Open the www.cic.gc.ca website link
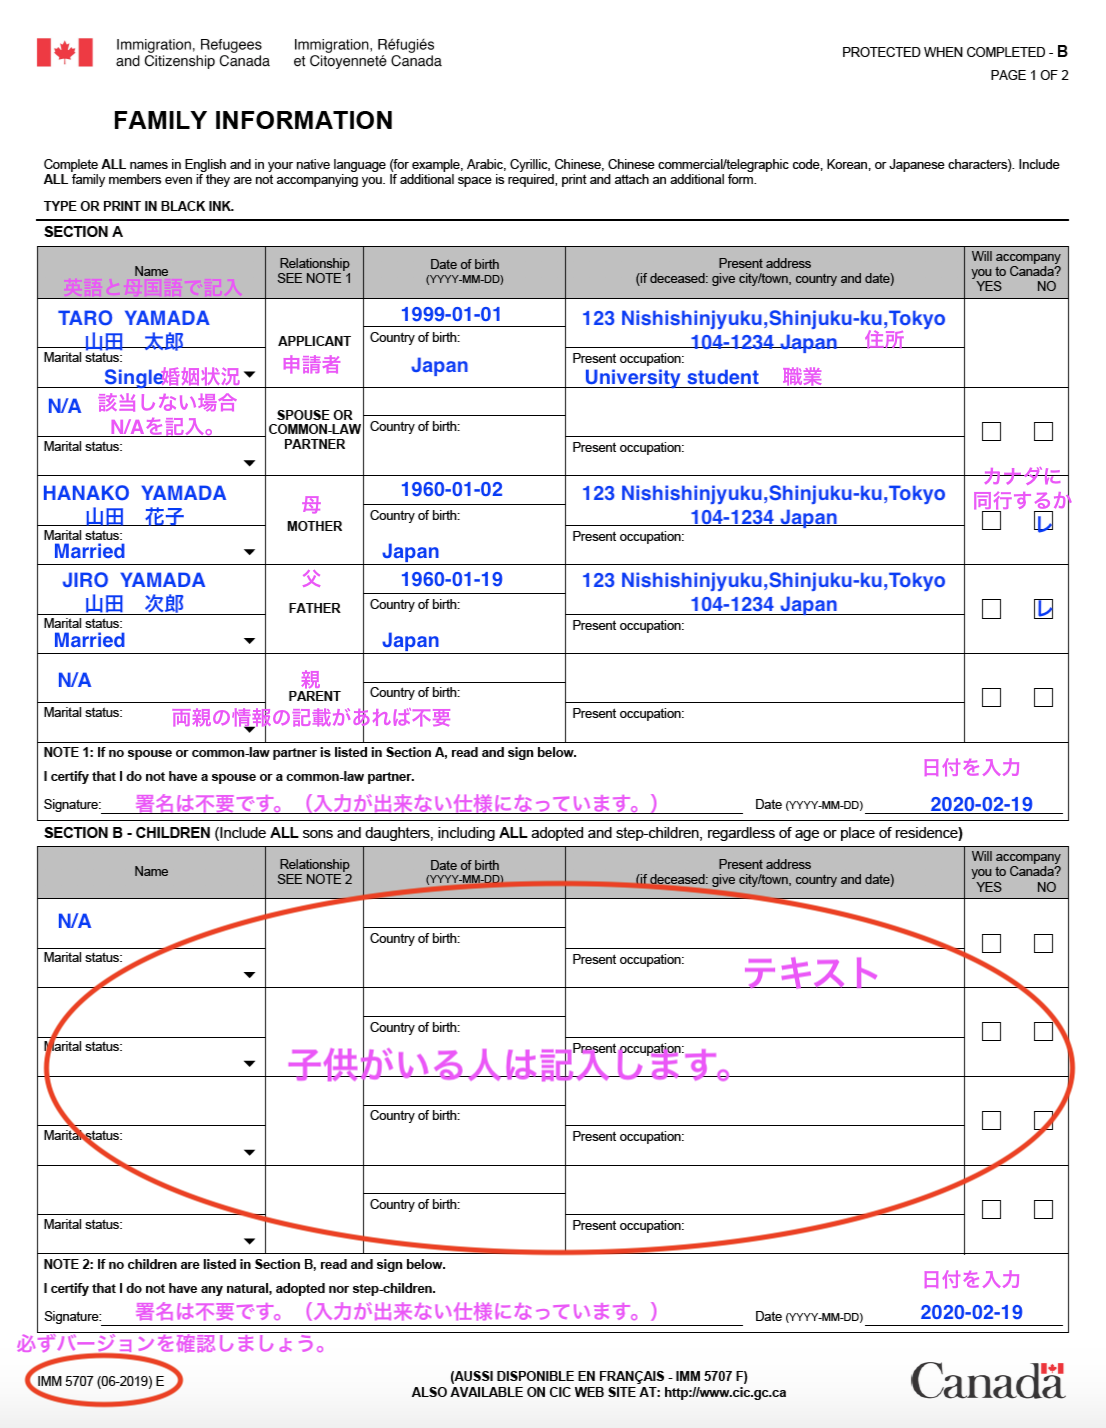This screenshot has height=1428, width=1106. [x=724, y=1392]
